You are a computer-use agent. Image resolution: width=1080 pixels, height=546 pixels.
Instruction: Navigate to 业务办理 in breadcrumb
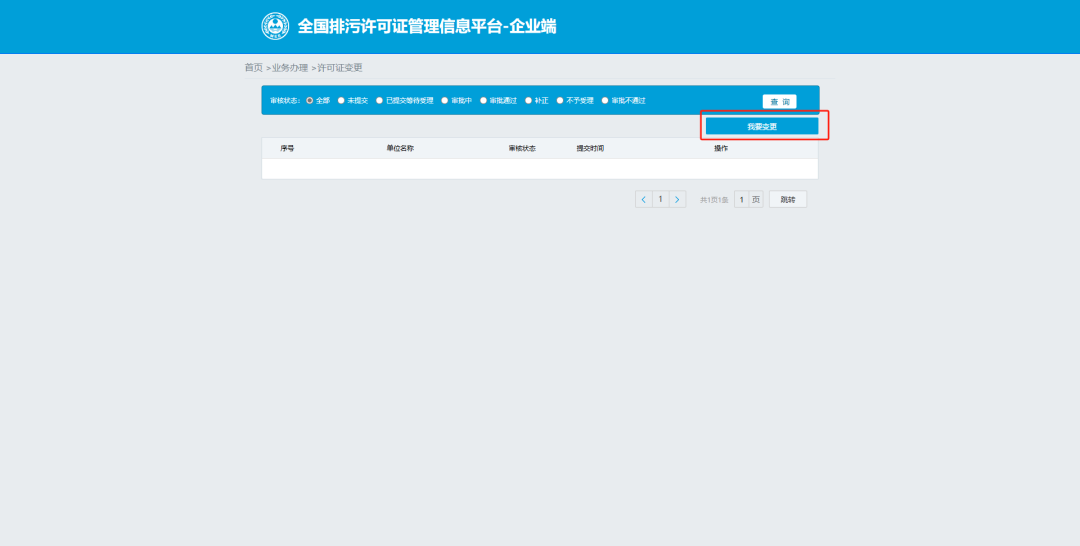coord(290,68)
